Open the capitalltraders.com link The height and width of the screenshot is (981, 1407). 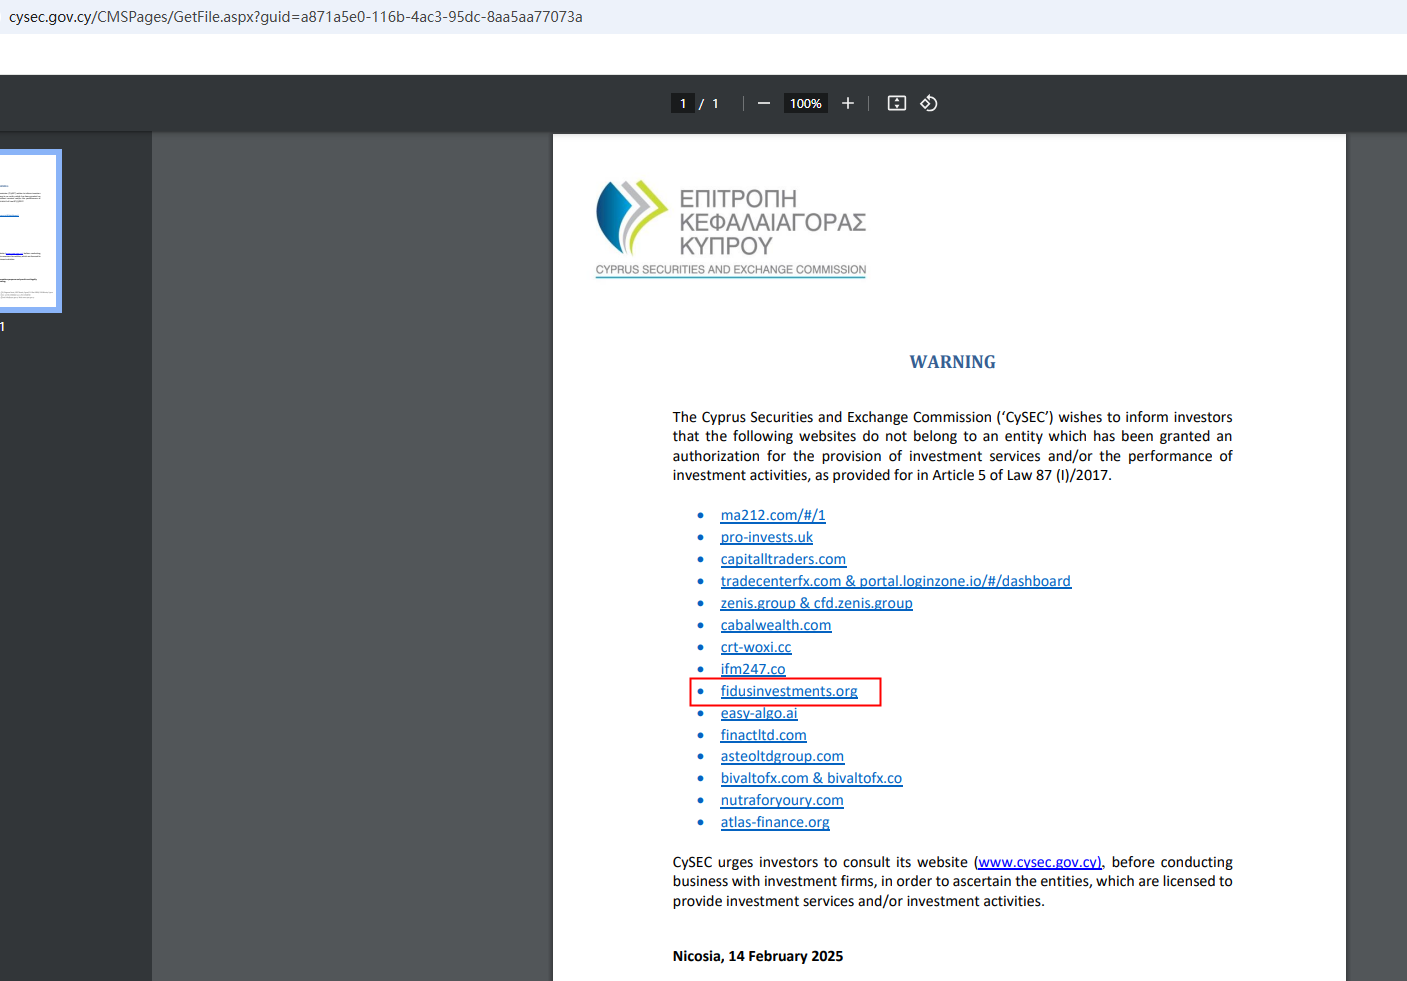[783, 559]
